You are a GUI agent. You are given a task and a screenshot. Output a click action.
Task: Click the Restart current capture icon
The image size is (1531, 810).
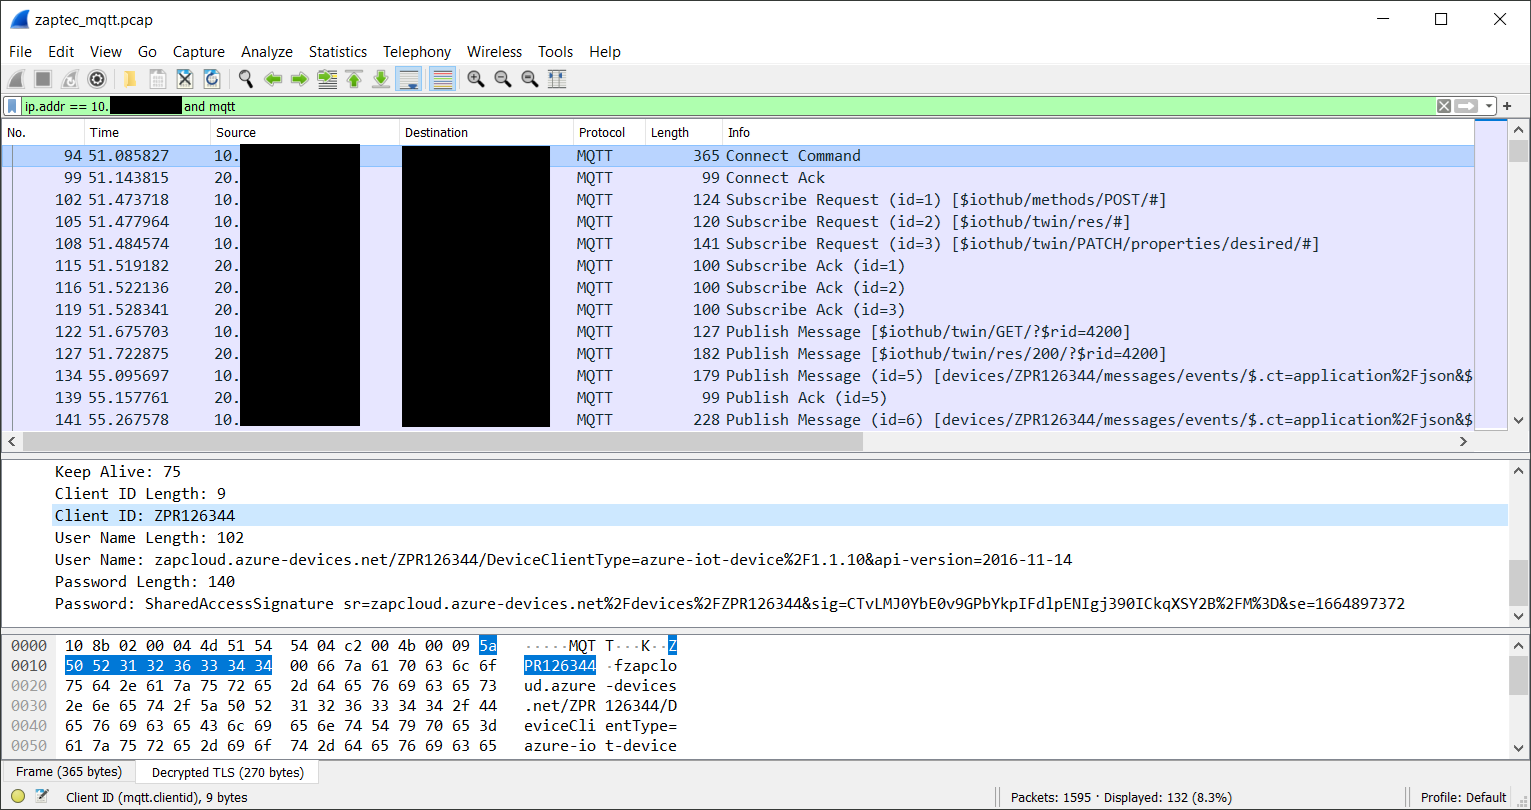[x=70, y=79]
